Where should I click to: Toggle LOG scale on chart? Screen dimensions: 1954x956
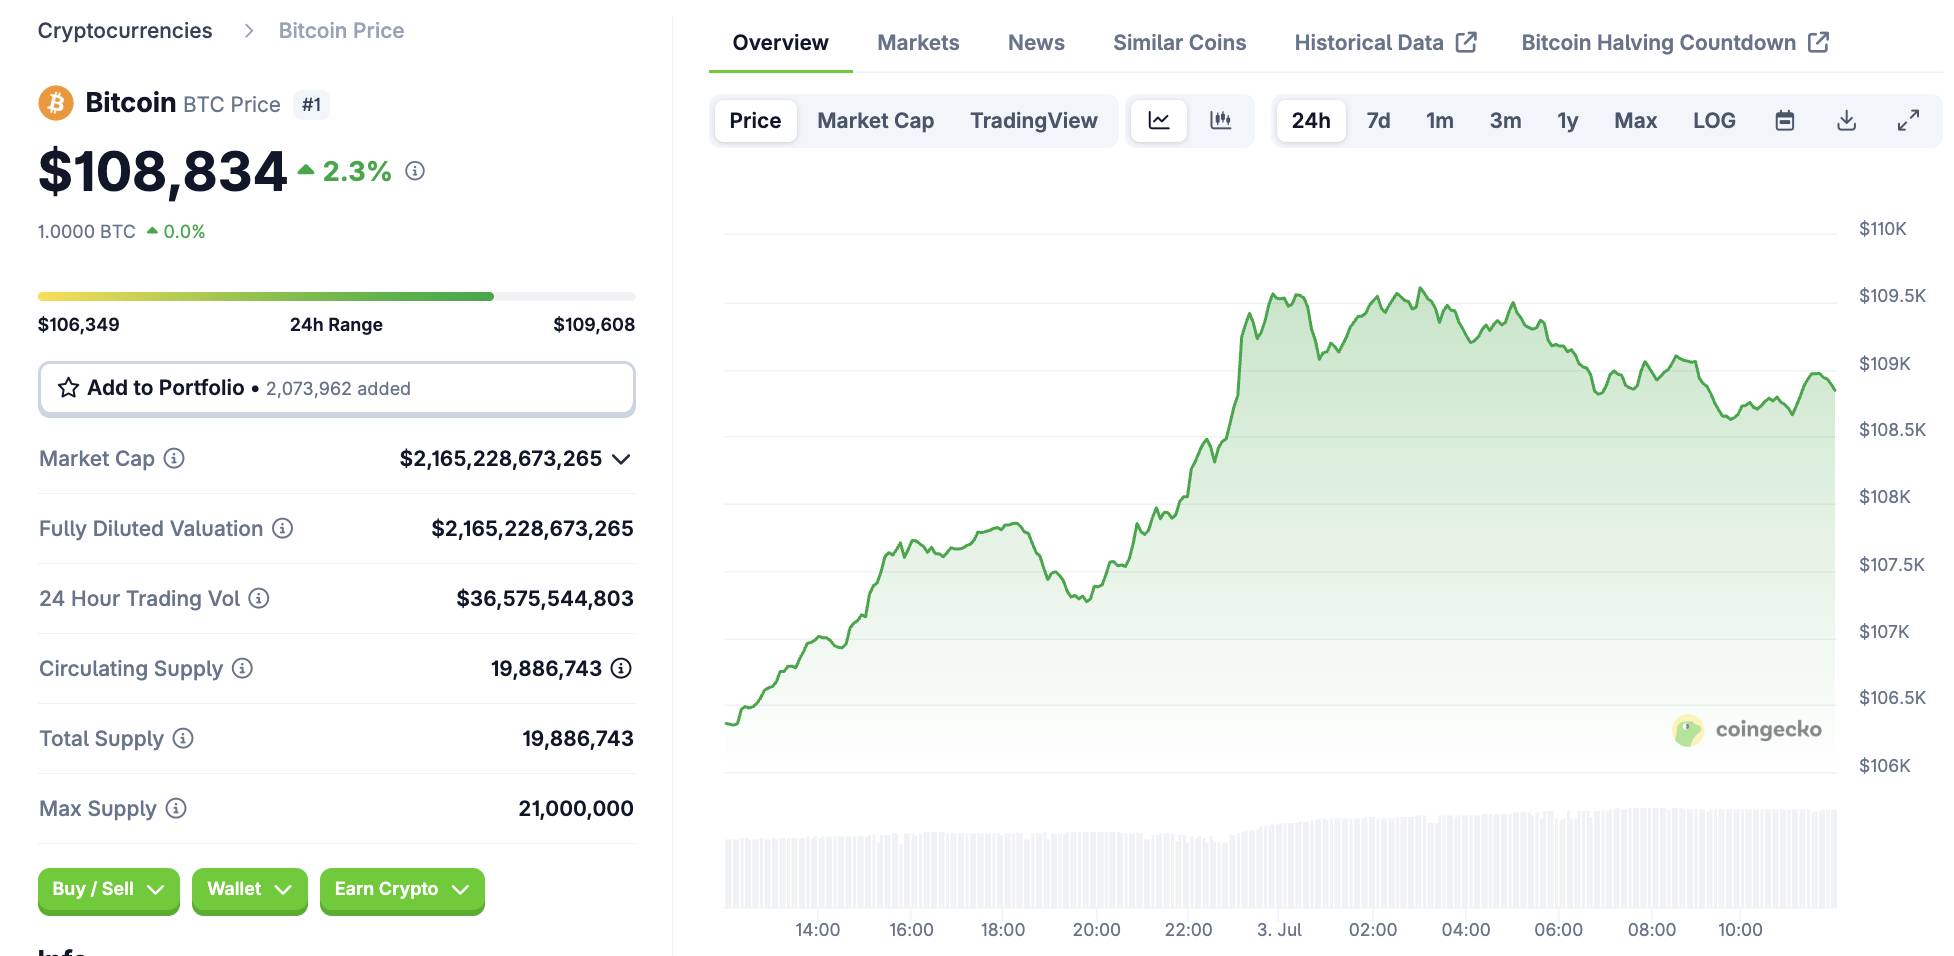pos(1714,121)
